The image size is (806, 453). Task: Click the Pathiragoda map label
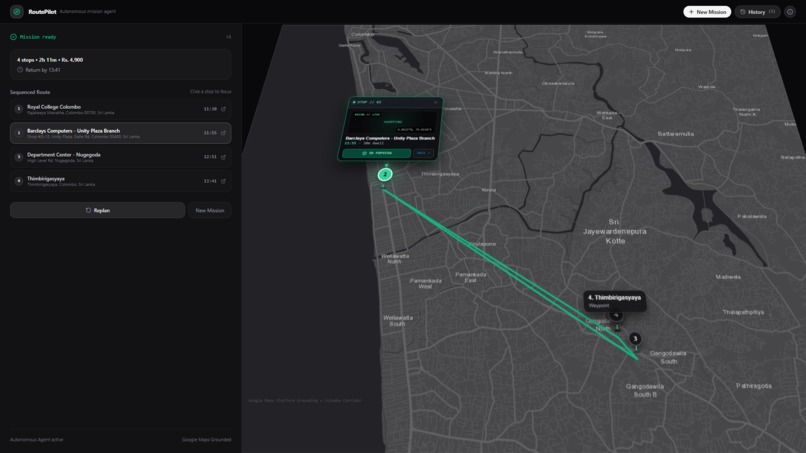pos(754,386)
